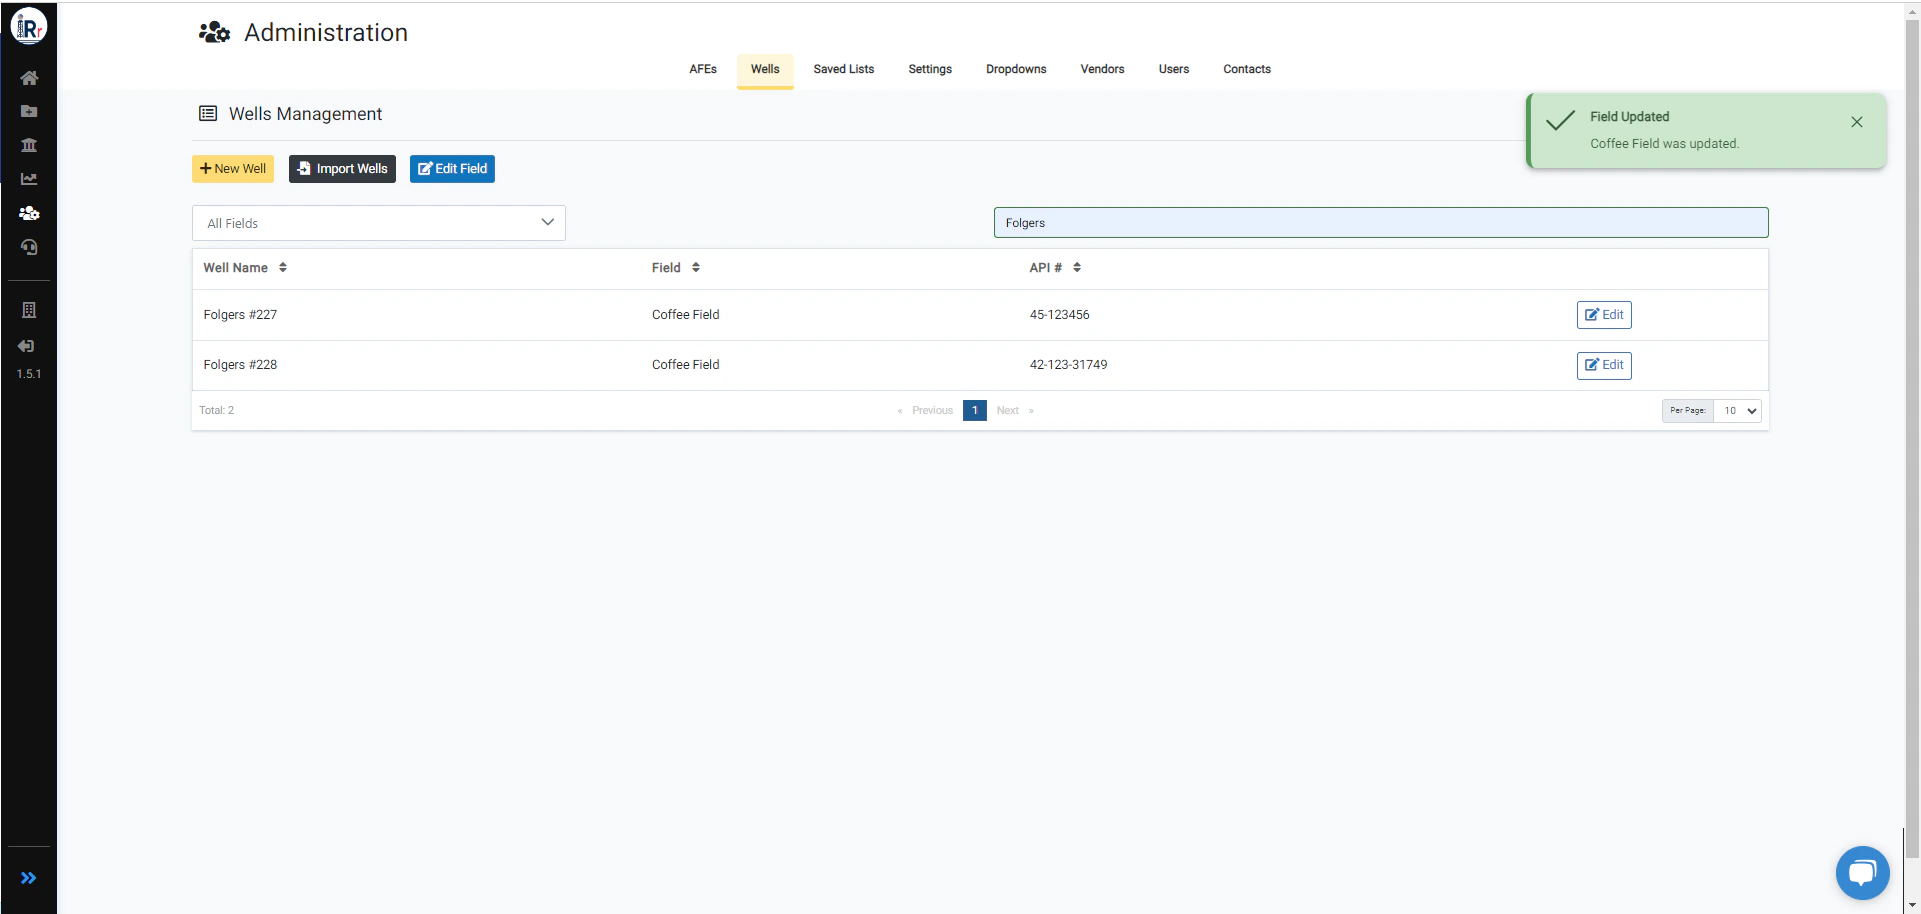Open the folder icon in sidebar
The width and height of the screenshot is (1921, 914).
tap(29, 111)
